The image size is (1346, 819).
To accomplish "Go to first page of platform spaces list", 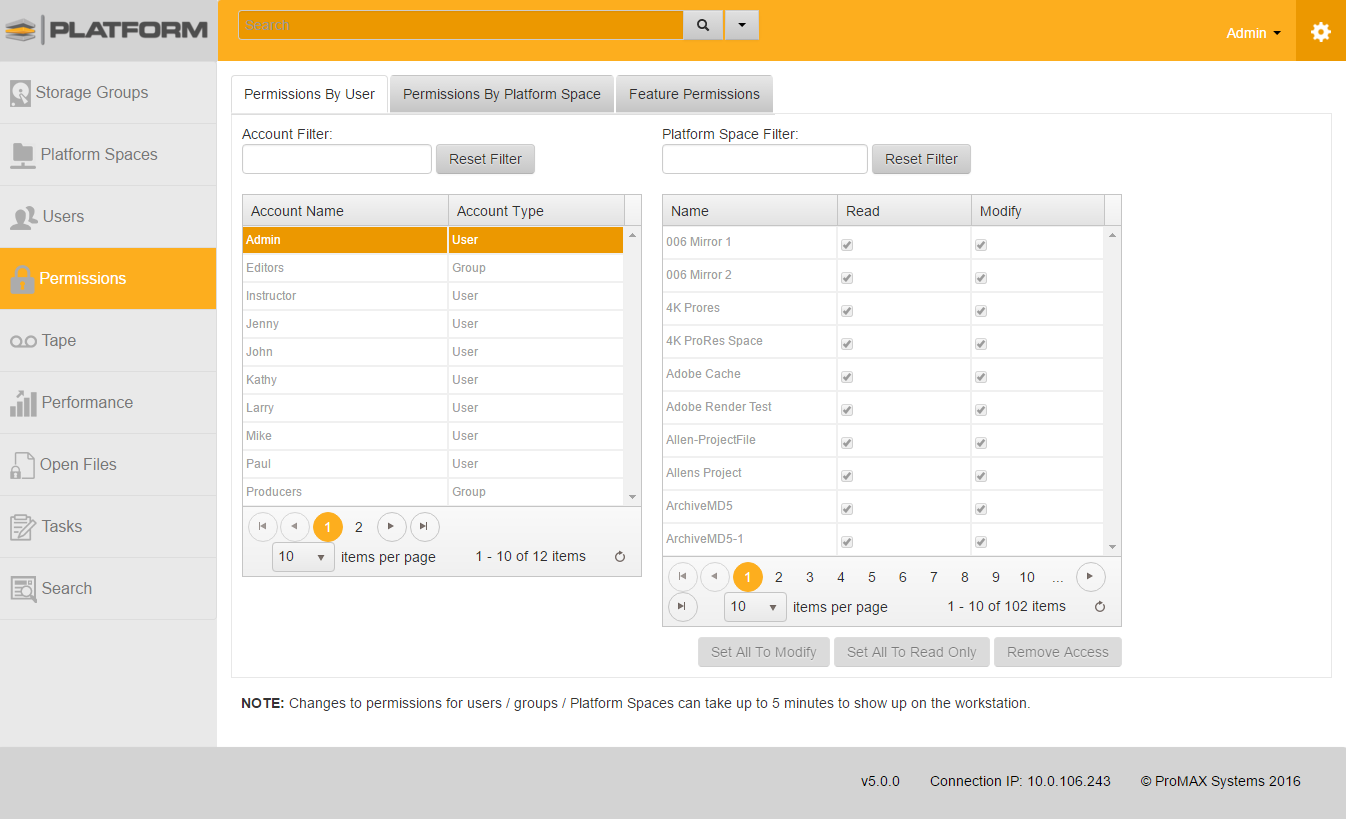I will (x=683, y=577).
